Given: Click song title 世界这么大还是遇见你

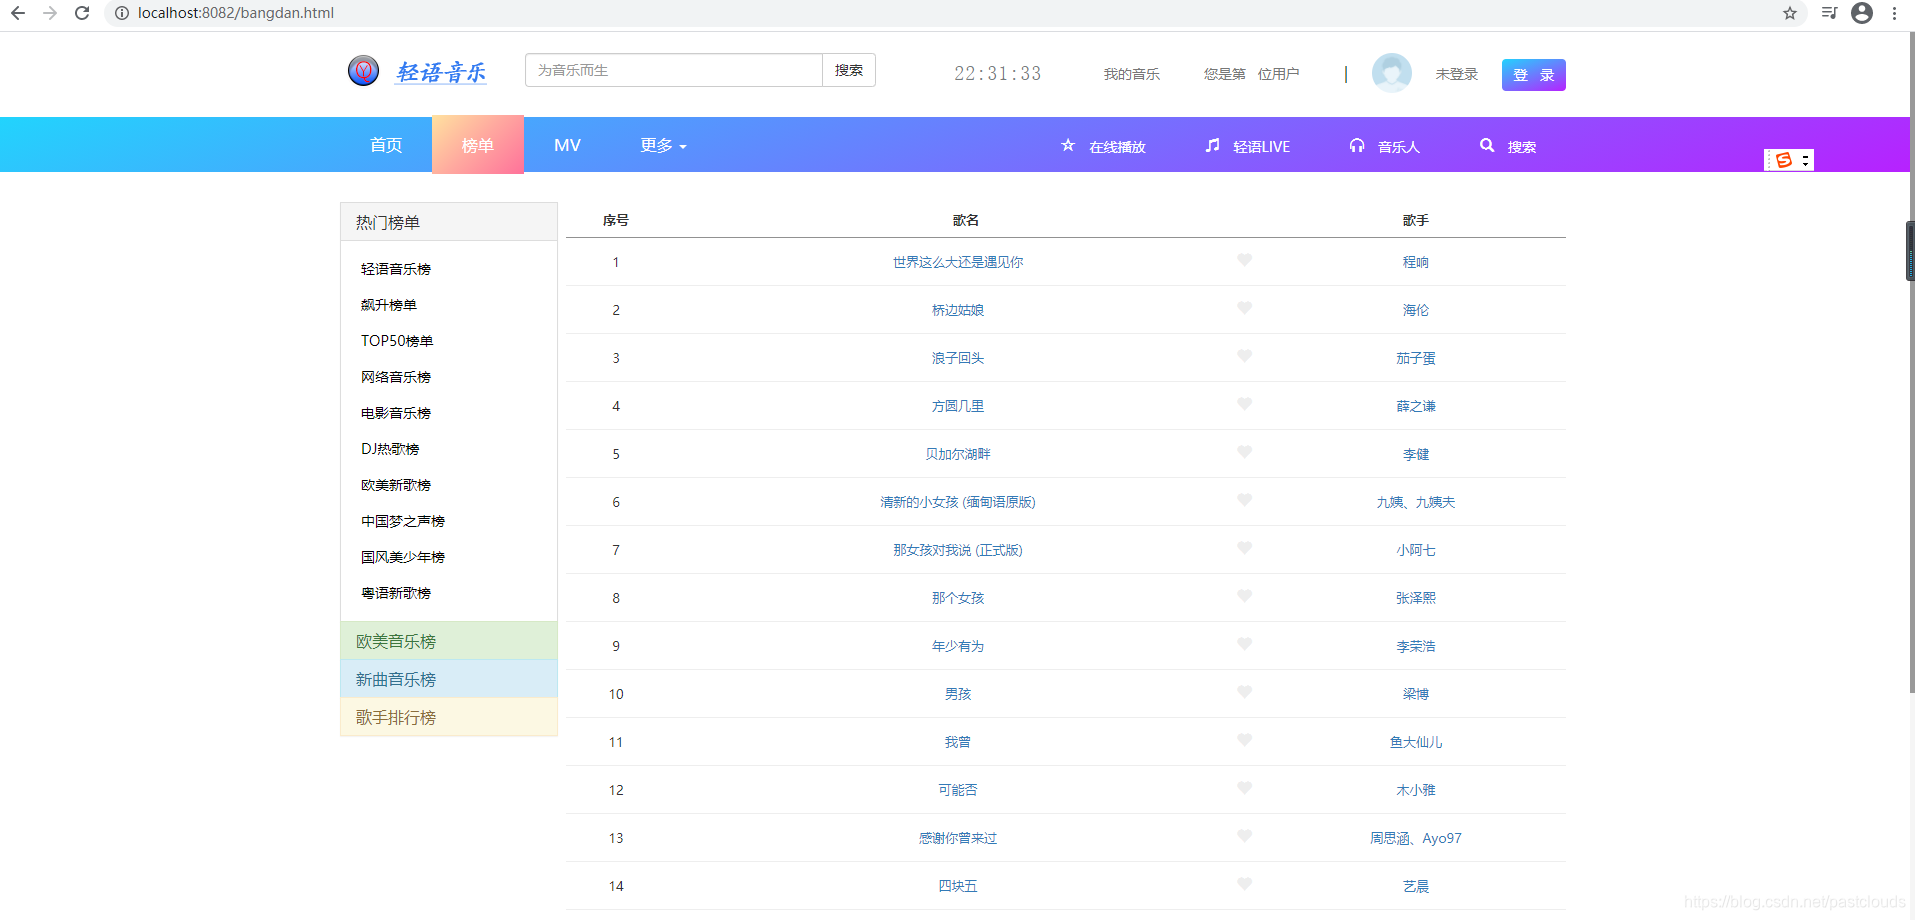Looking at the screenshot, I should pos(958,262).
